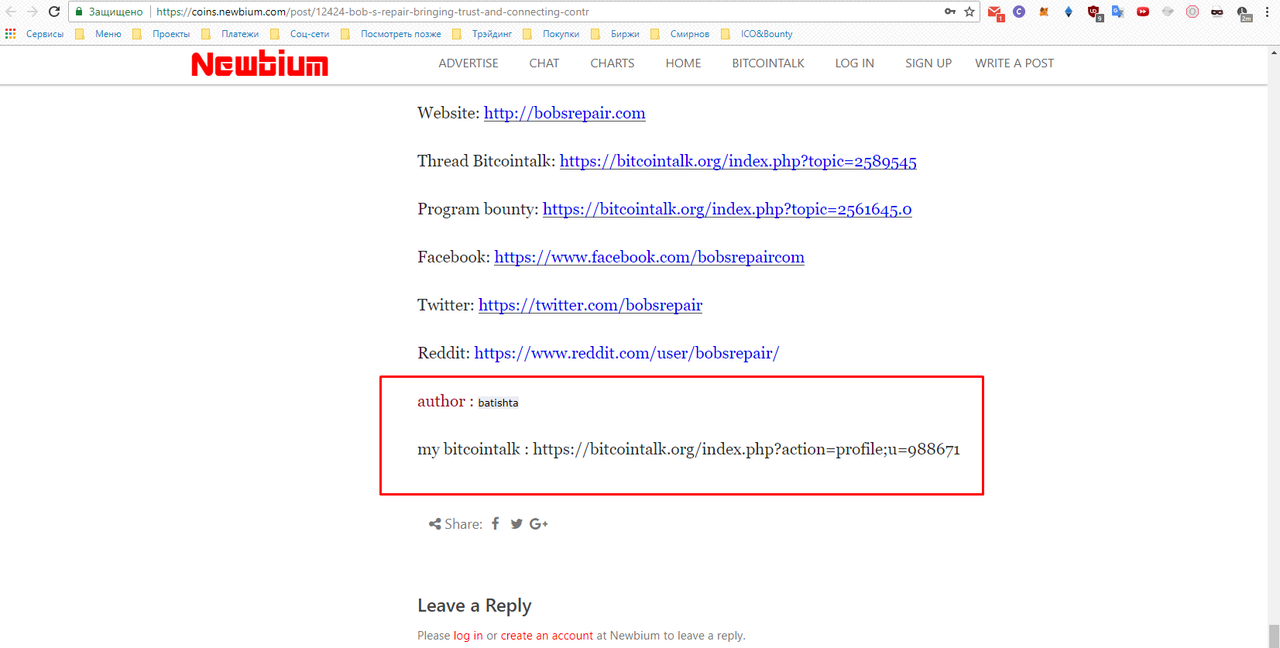Open the Thread Bitcointalk topic link

click(738, 161)
